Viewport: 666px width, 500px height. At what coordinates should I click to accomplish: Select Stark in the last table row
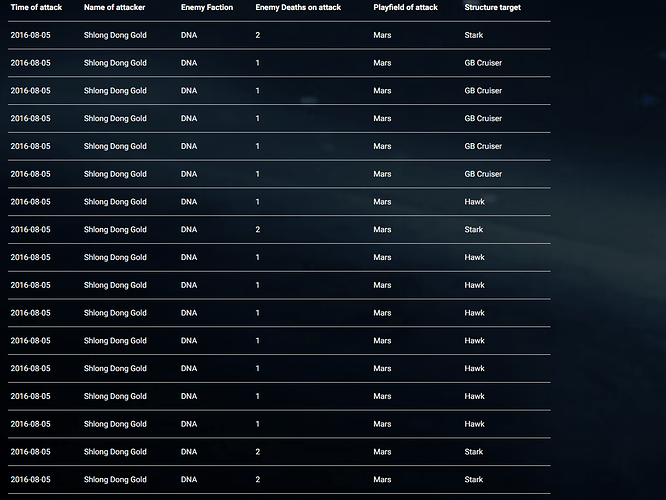[474, 480]
